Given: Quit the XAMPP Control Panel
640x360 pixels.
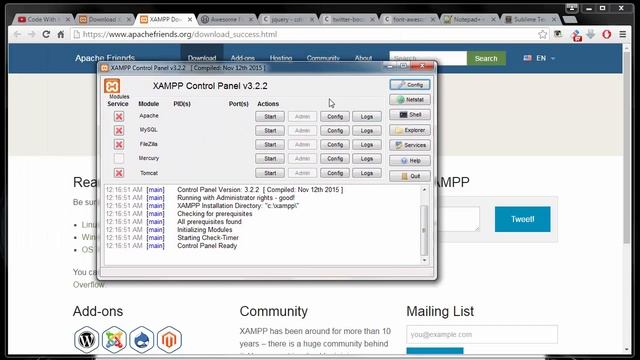Looking at the screenshot, I should point(410,176).
